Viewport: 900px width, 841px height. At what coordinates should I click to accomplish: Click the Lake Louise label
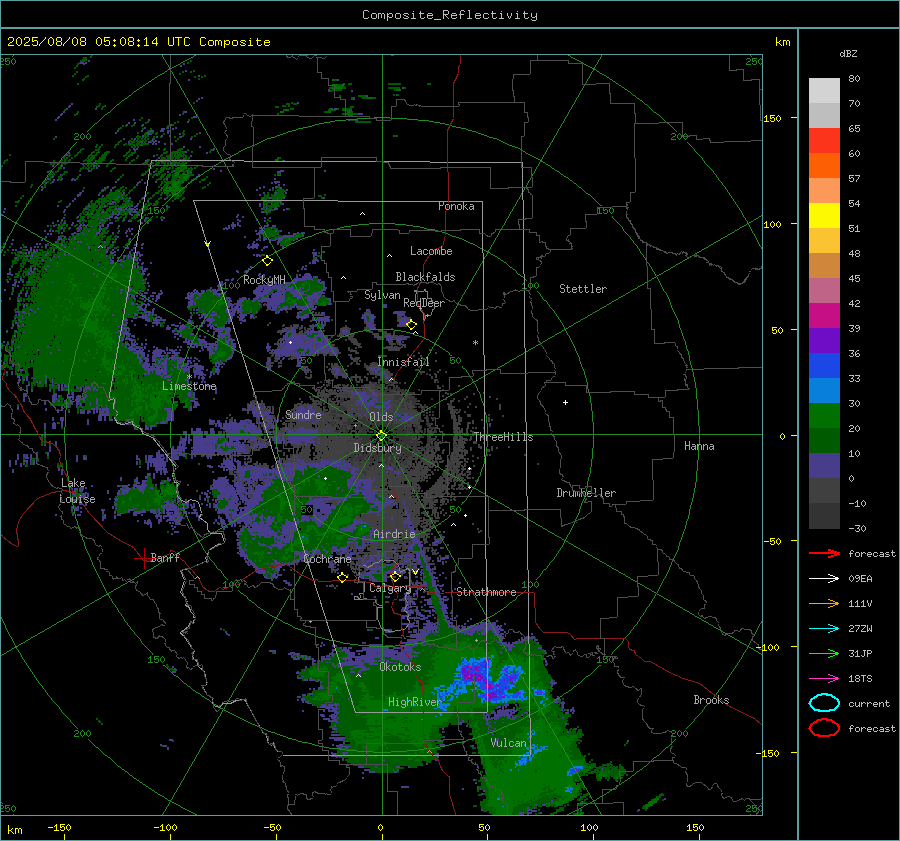[x=77, y=491]
